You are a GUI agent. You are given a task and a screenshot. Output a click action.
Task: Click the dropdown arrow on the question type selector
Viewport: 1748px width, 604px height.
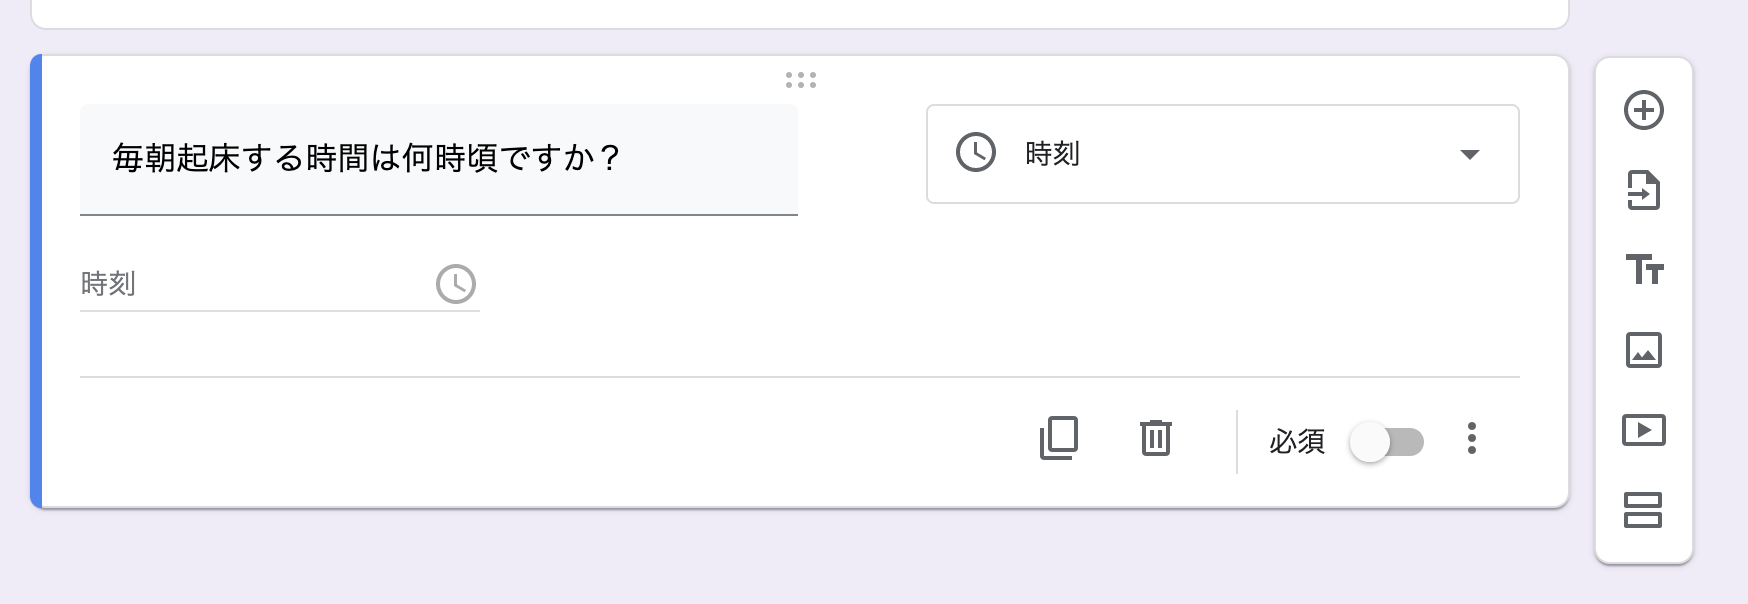coord(1469,154)
